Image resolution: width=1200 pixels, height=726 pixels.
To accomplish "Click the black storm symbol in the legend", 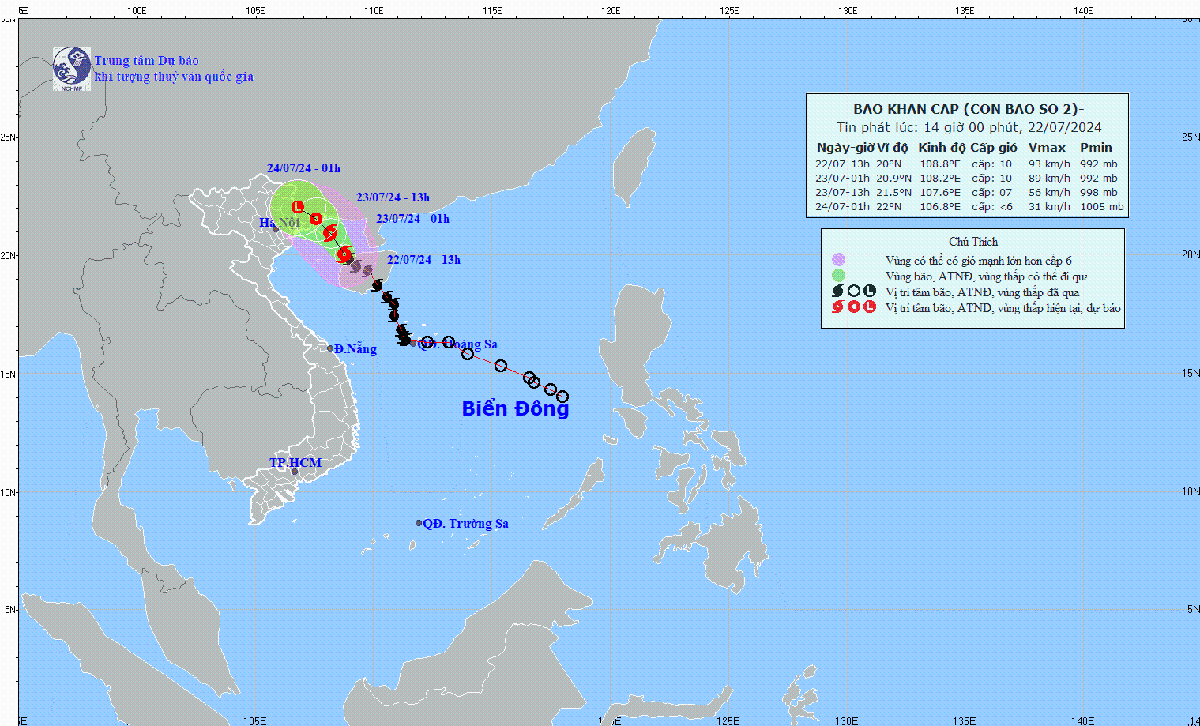I will 838,291.
